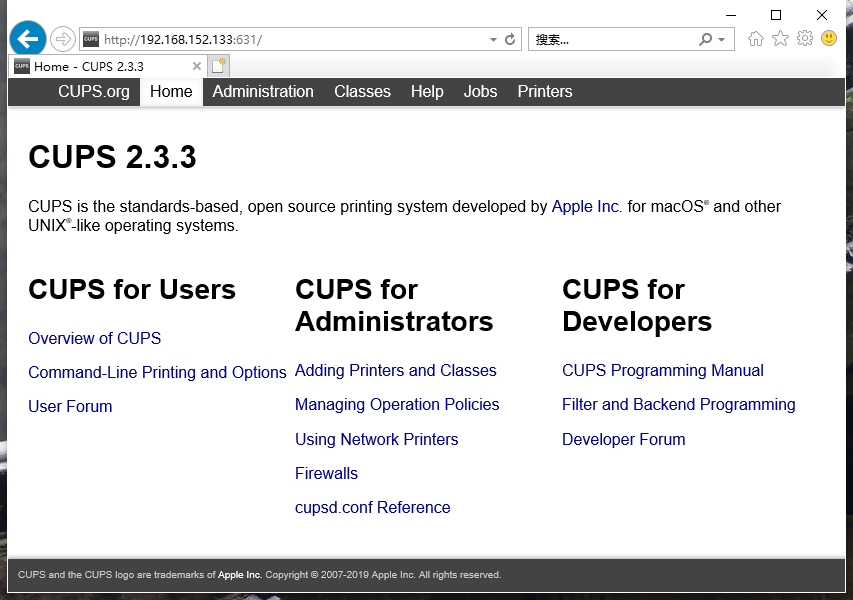Click the CUPS favicon in the address bar
853x600 pixels.
click(x=89, y=38)
